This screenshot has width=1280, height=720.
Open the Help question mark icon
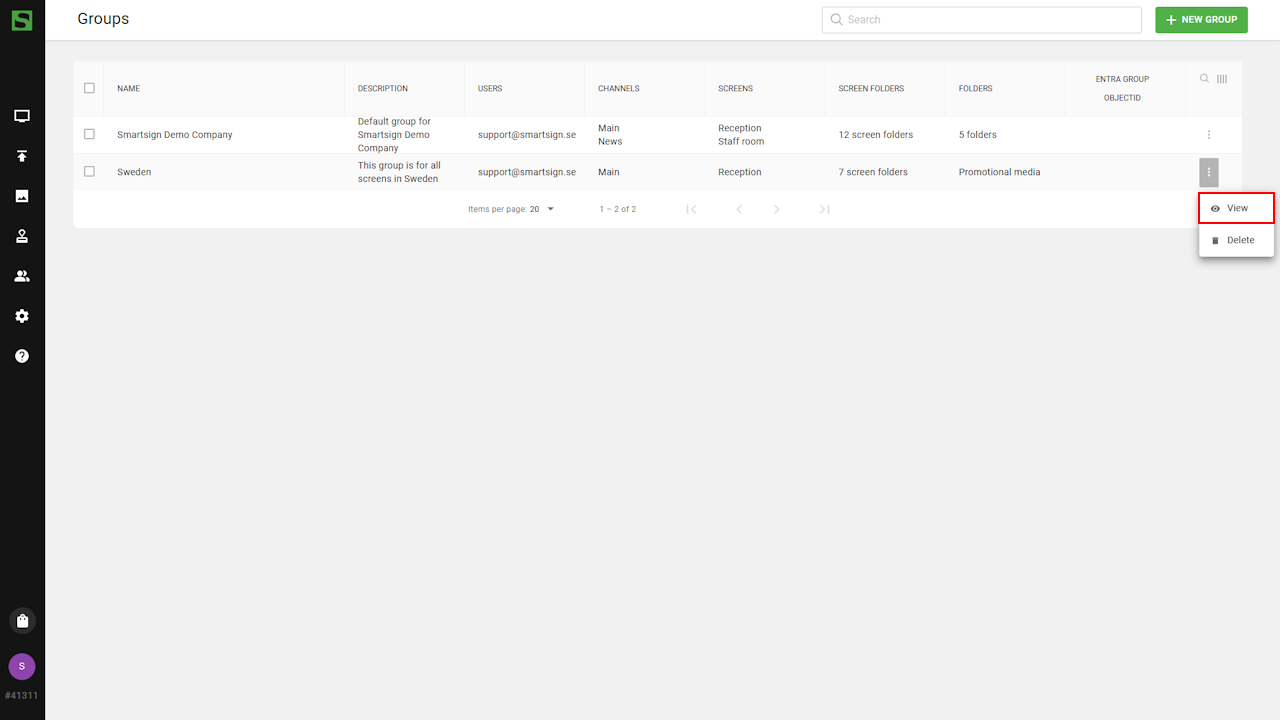click(22, 356)
